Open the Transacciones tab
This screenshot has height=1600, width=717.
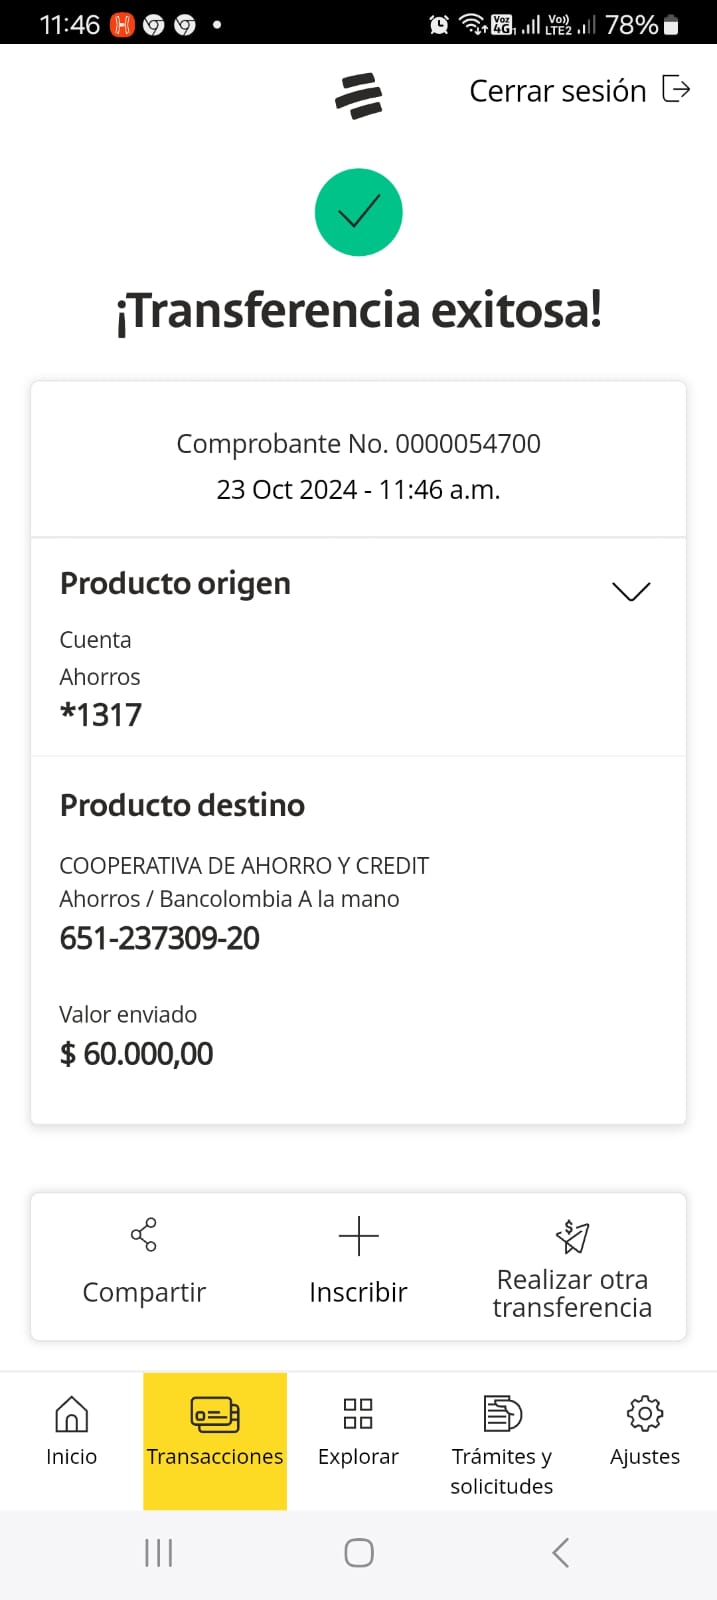(x=215, y=1440)
